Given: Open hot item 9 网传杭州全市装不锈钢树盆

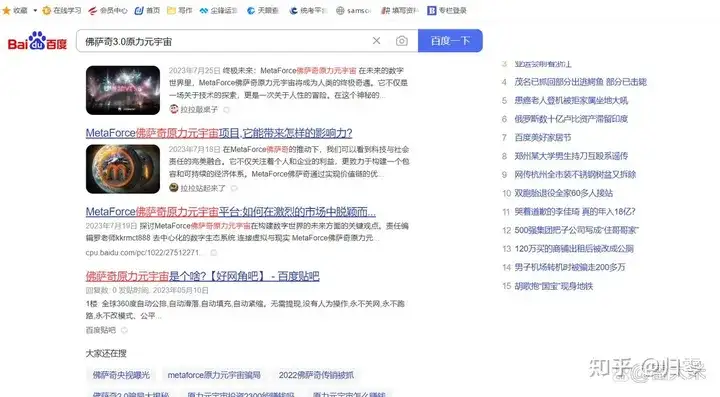Looking at the screenshot, I should click(x=575, y=174).
